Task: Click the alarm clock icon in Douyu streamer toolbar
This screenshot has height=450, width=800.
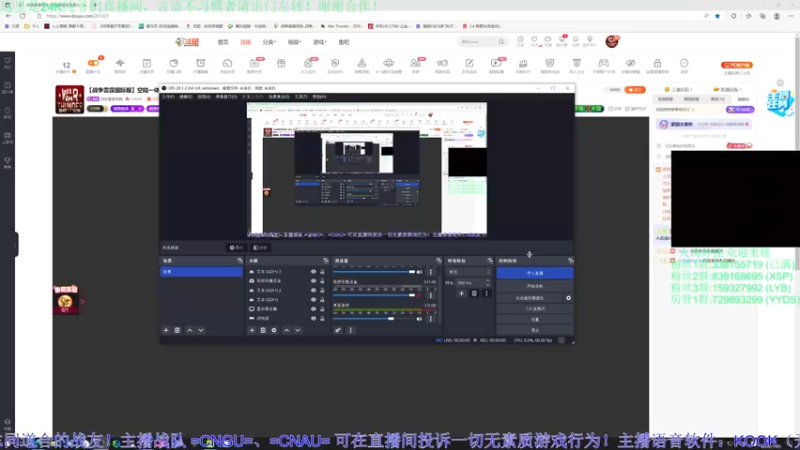Action: tap(201, 63)
